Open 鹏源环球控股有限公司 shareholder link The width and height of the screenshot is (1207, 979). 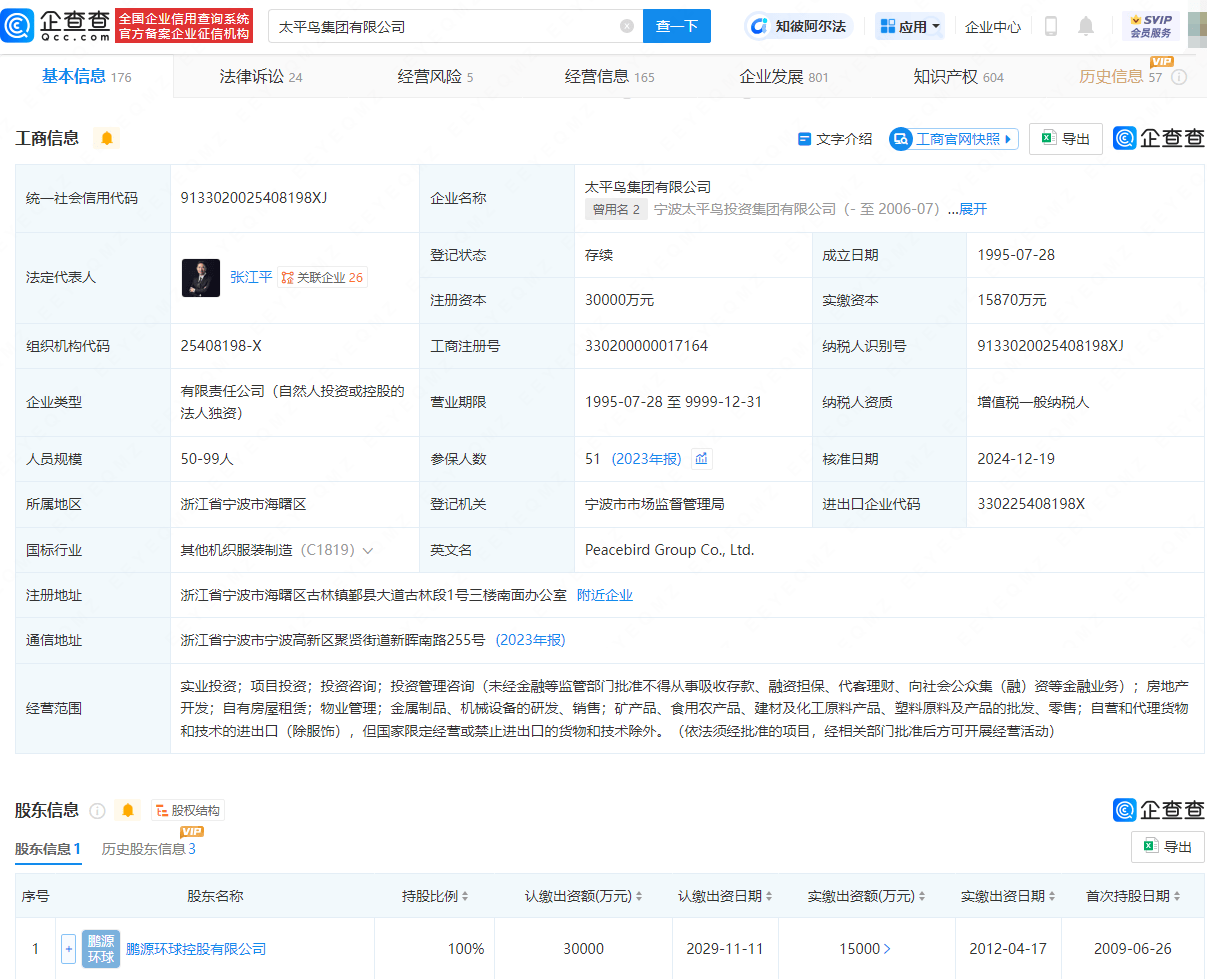pos(196,949)
